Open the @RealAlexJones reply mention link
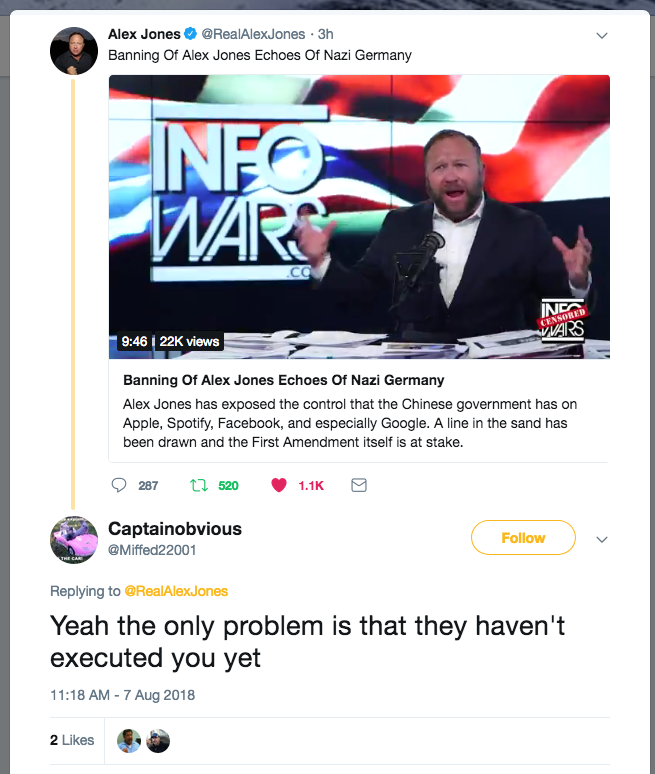Image resolution: width=655 pixels, height=774 pixels. [176, 591]
